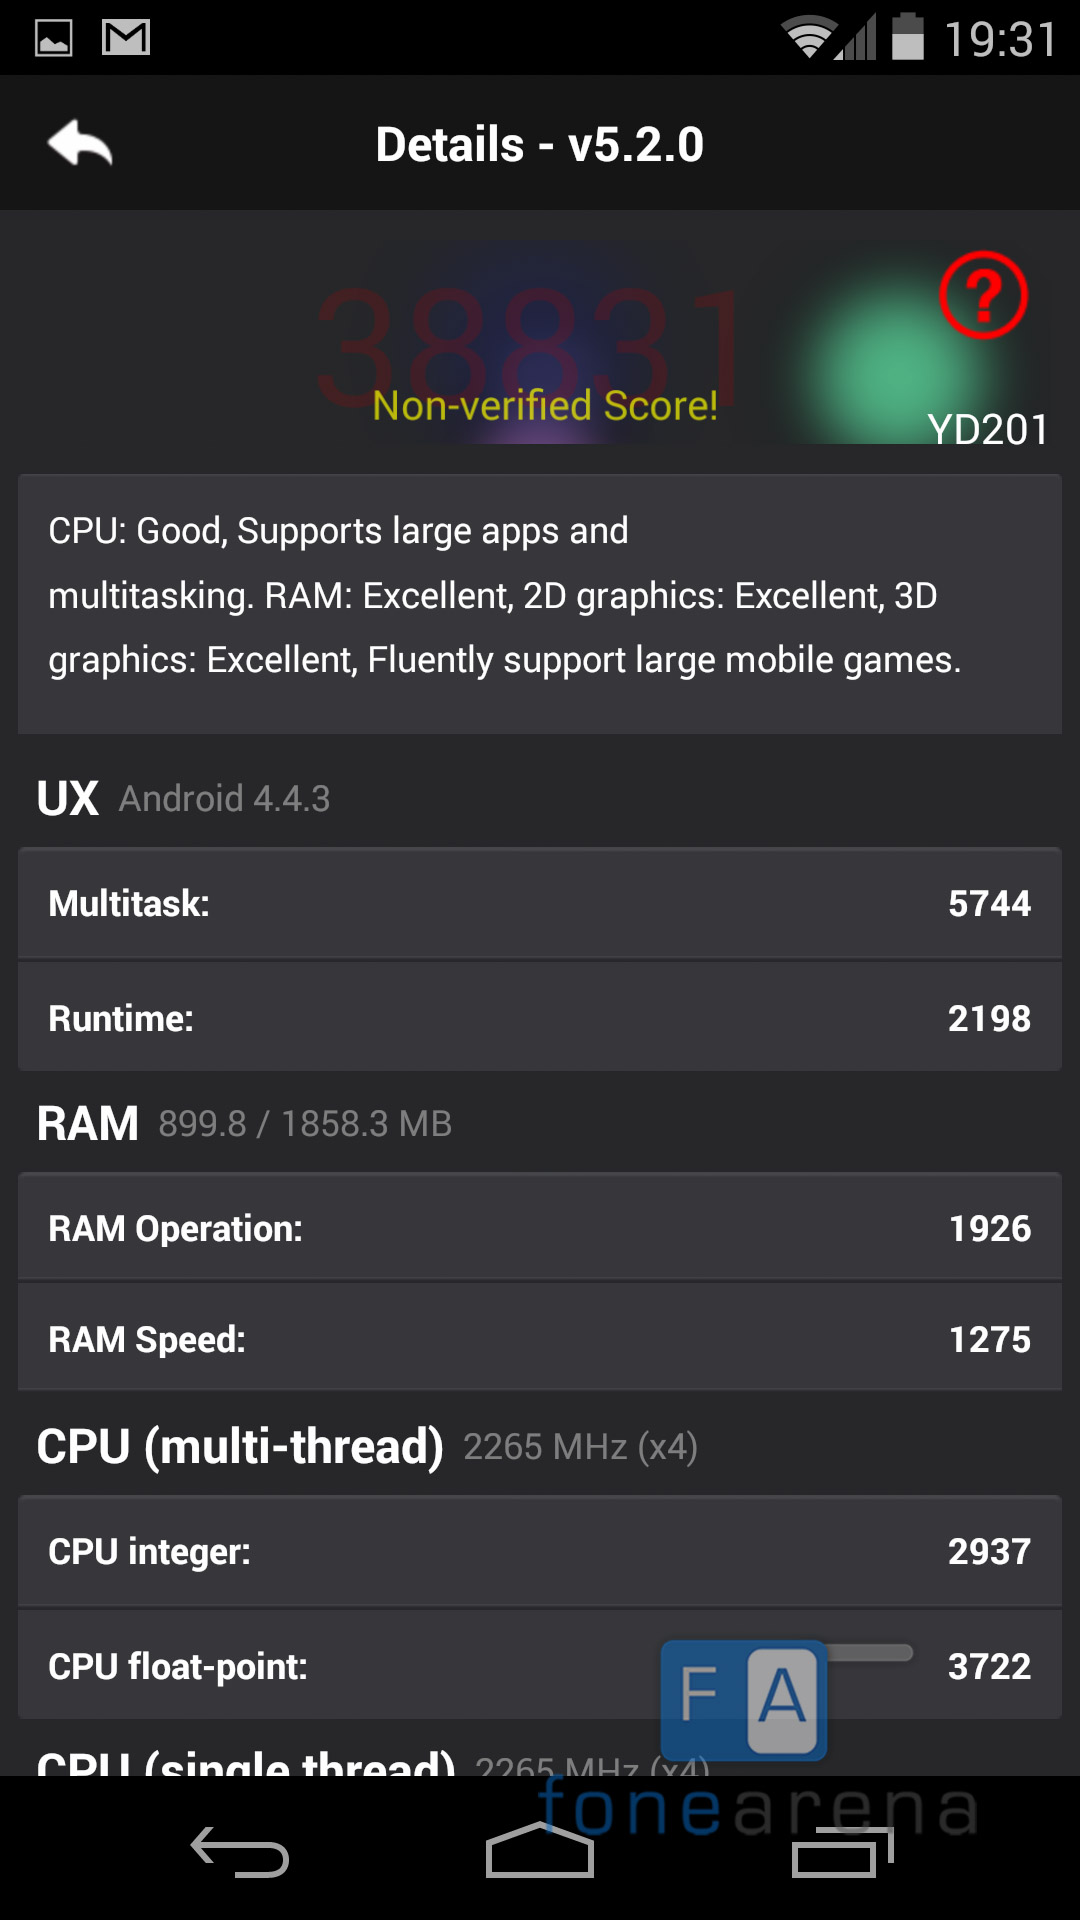Screen dimensions: 1080x1920
Task: Tap the RAM Operation score row
Action: [x=540, y=1228]
